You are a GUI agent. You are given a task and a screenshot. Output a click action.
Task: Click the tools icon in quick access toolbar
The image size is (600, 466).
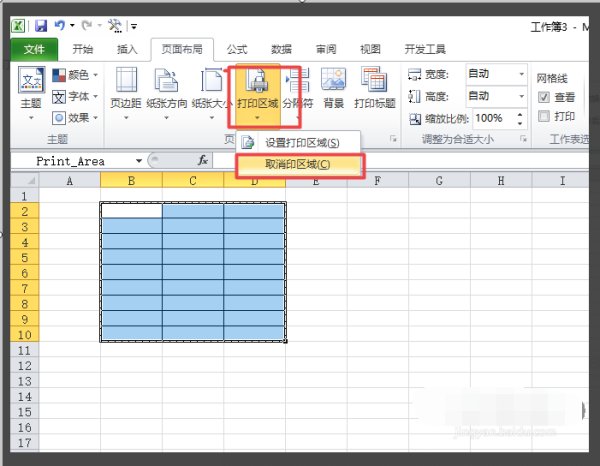114,26
